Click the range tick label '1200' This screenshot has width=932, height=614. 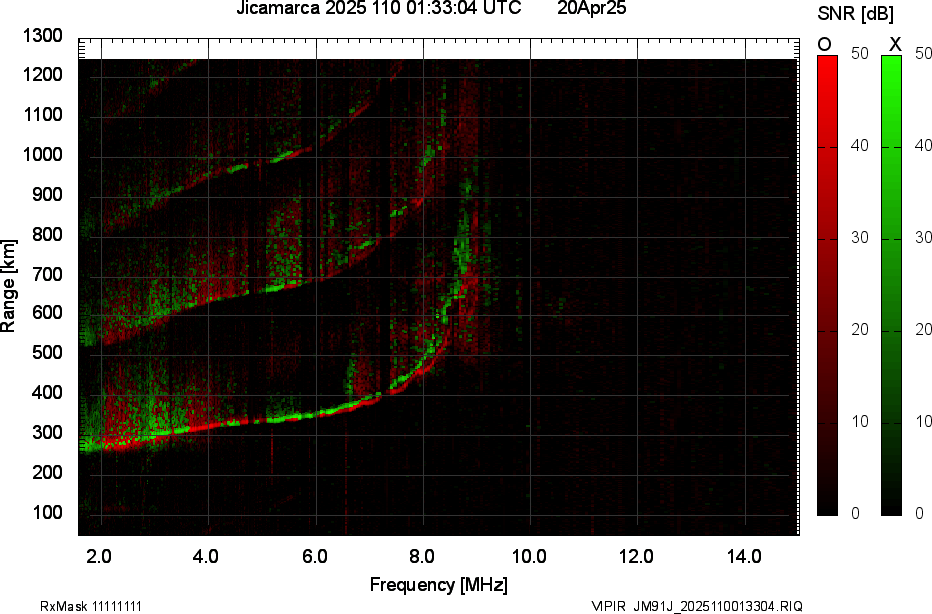pos(43,74)
